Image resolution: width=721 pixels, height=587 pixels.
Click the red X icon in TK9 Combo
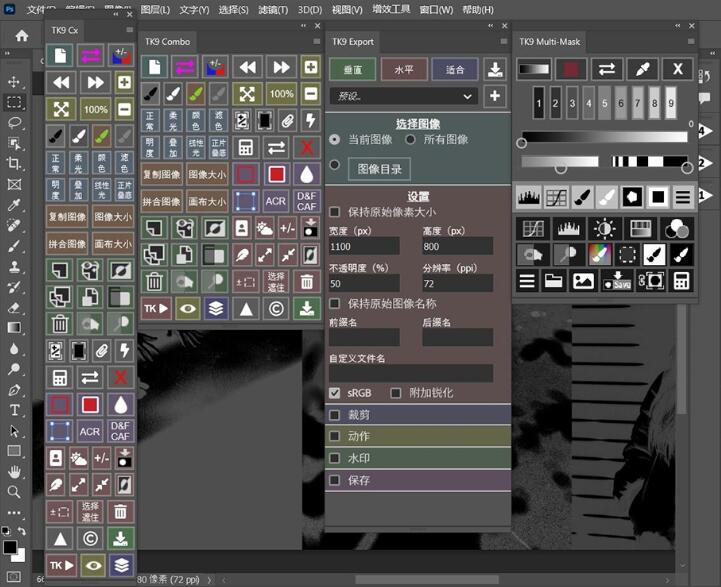[x=307, y=147]
